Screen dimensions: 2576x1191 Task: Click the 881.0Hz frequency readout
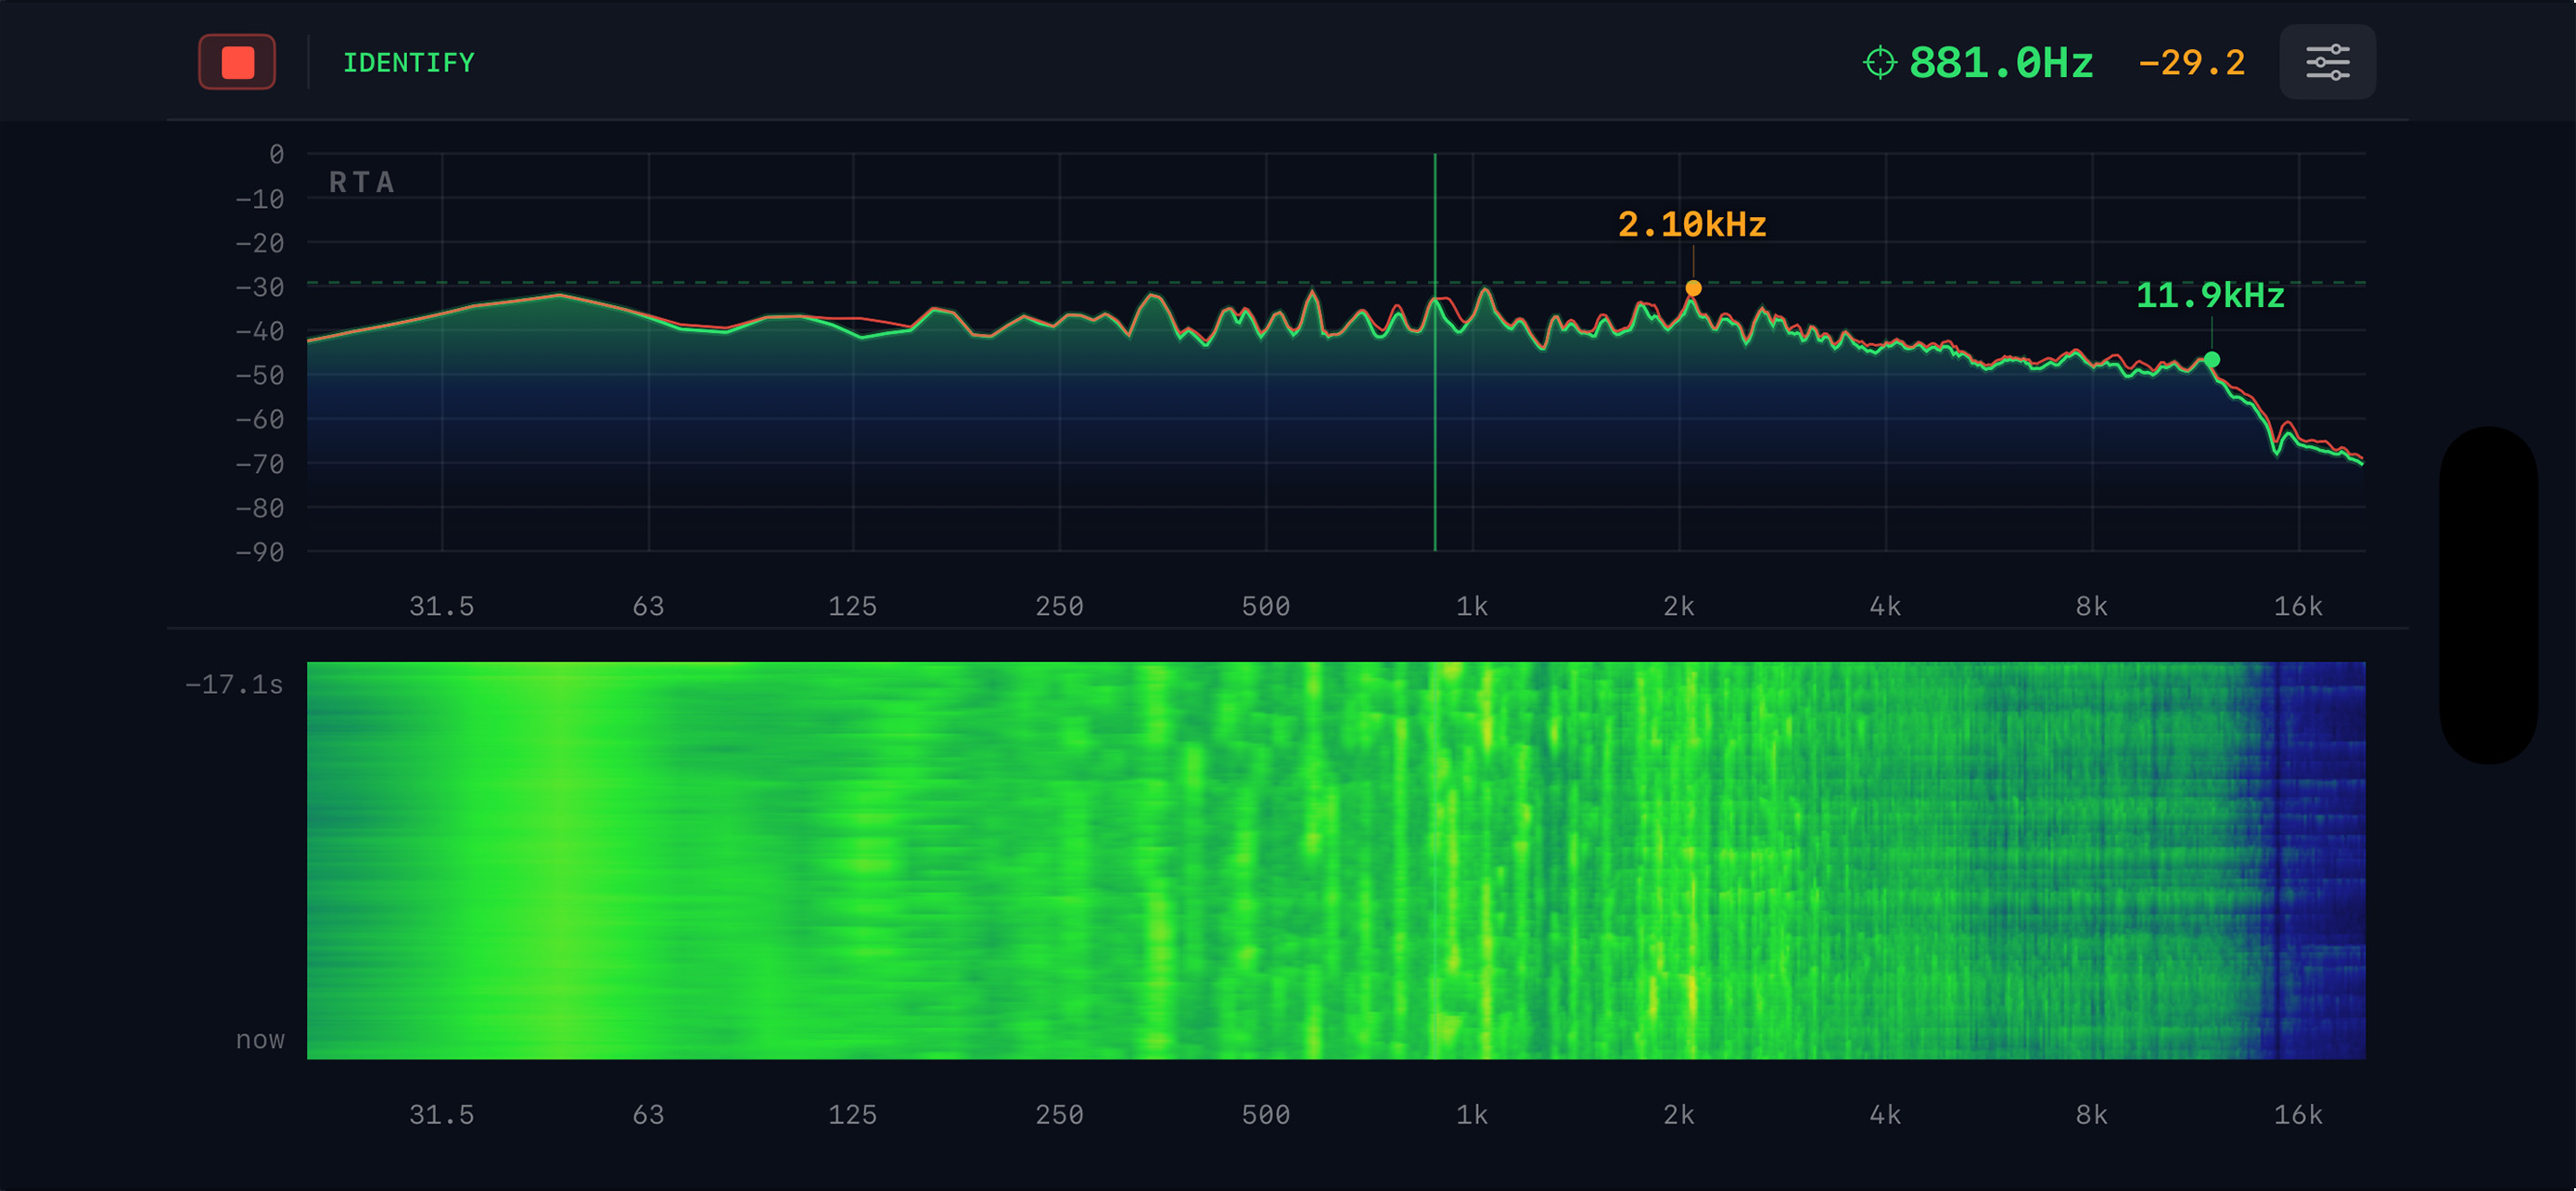pos(2001,63)
